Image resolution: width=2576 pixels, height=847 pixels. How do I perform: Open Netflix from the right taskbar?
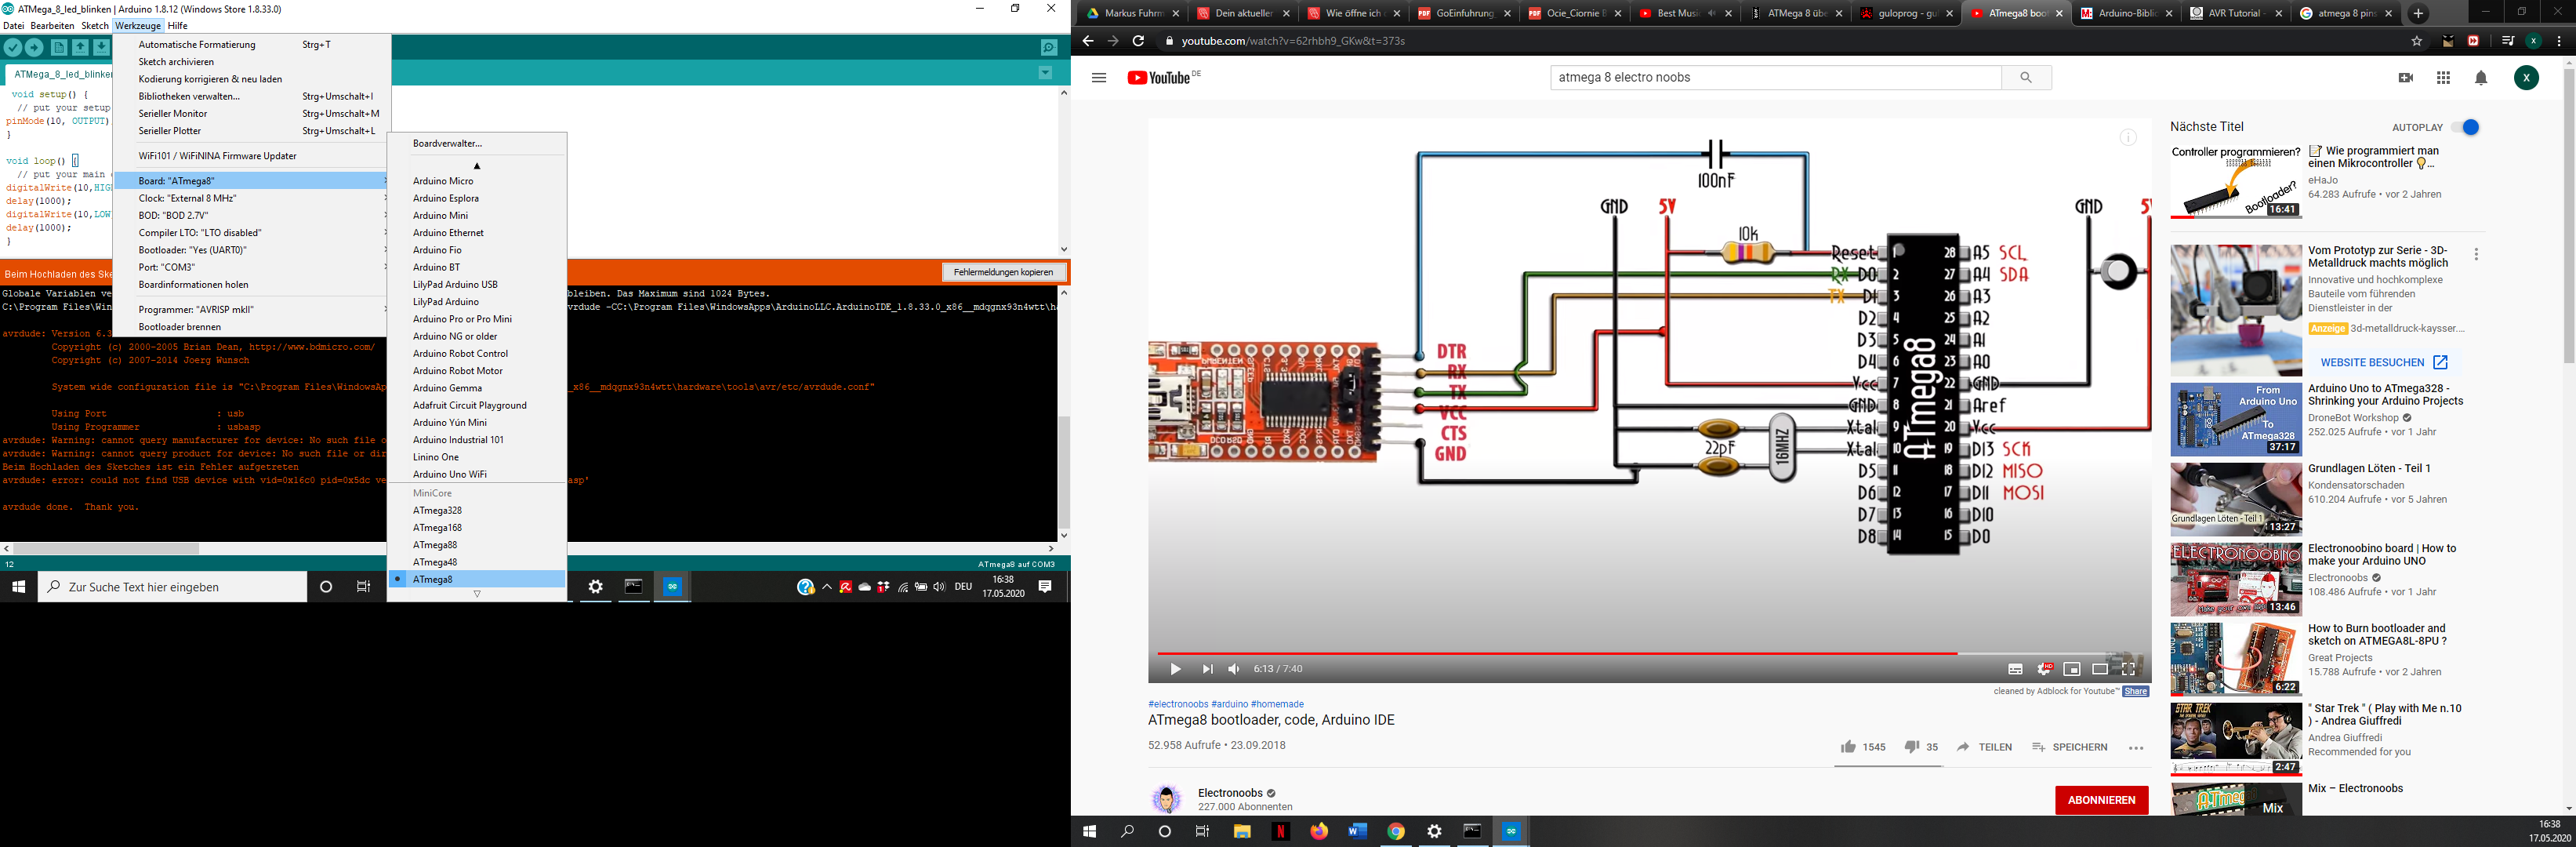click(1281, 831)
